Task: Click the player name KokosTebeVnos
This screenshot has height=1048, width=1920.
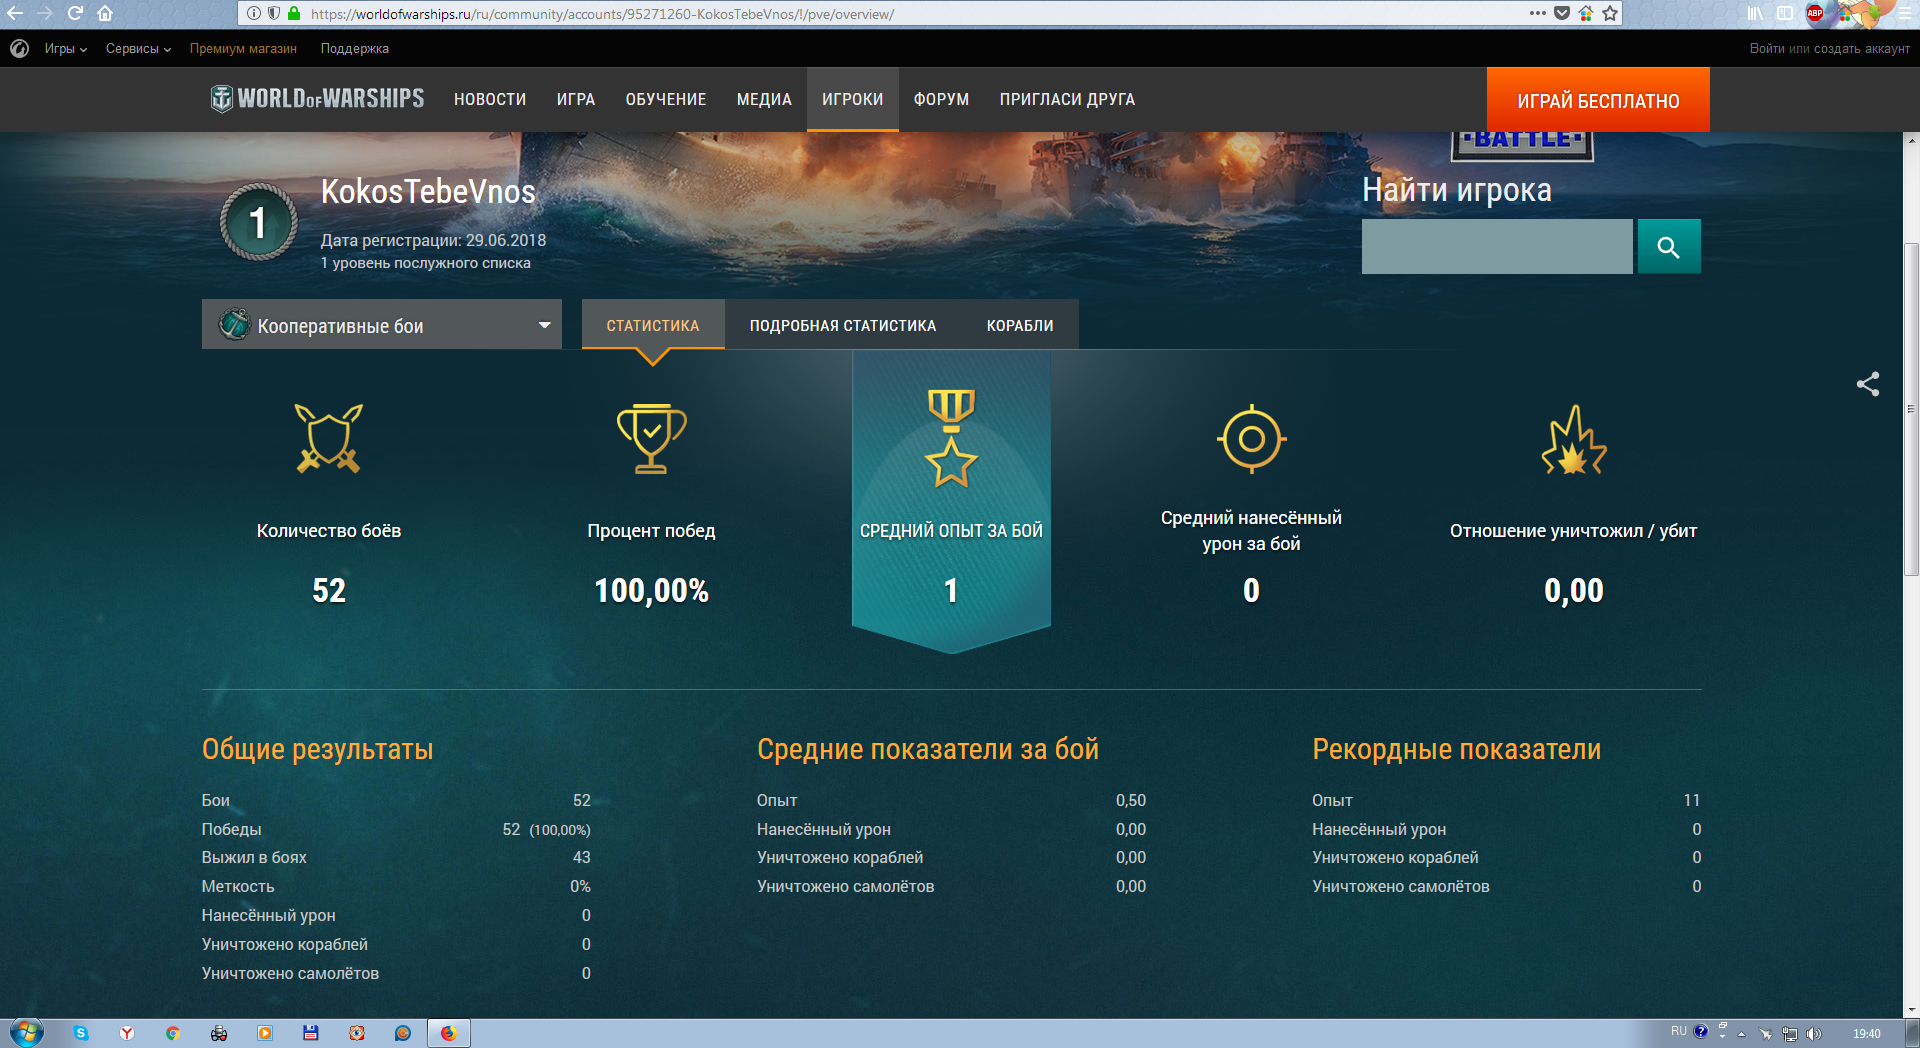Action: tap(428, 191)
